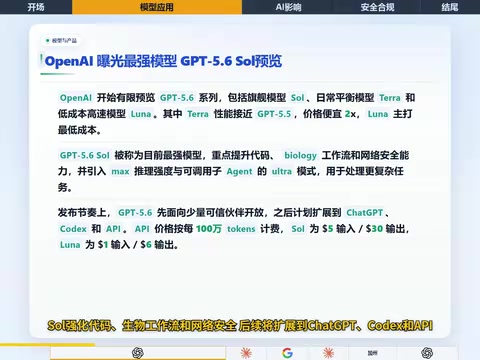Click the $1 输入 price text

pos(114,245)
